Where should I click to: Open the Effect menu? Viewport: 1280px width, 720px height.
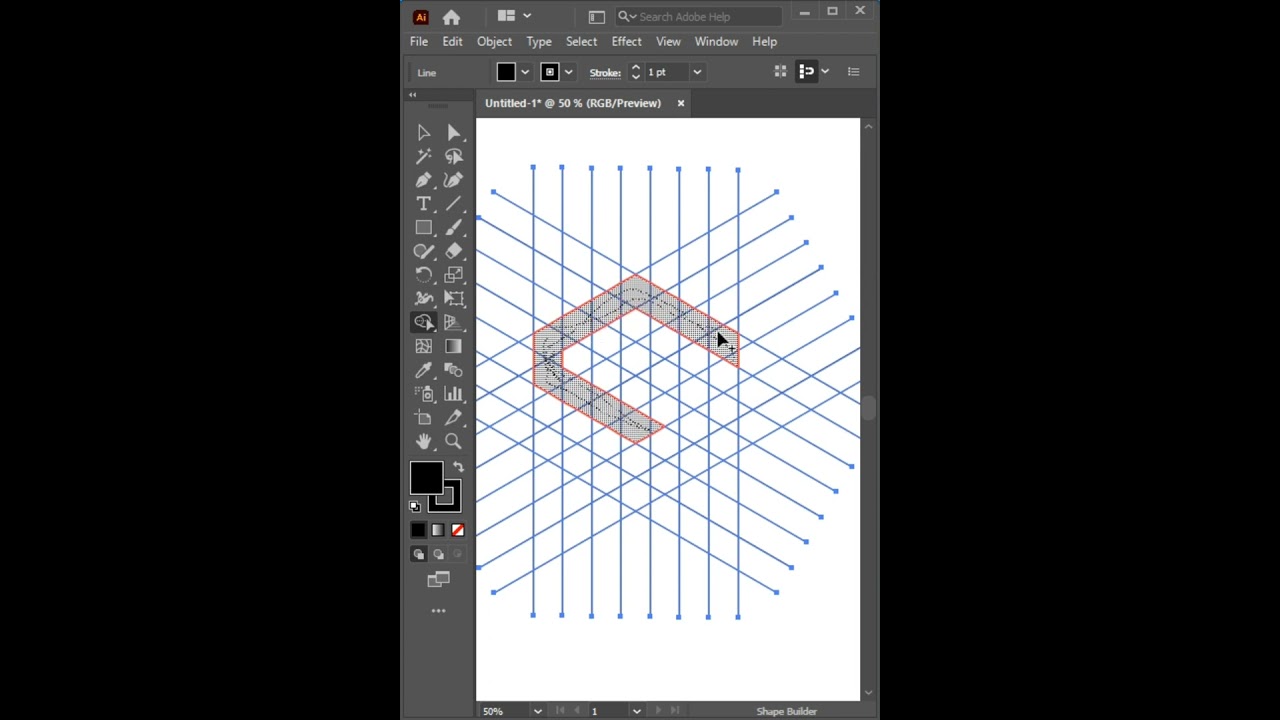click(x=627, y=42)
